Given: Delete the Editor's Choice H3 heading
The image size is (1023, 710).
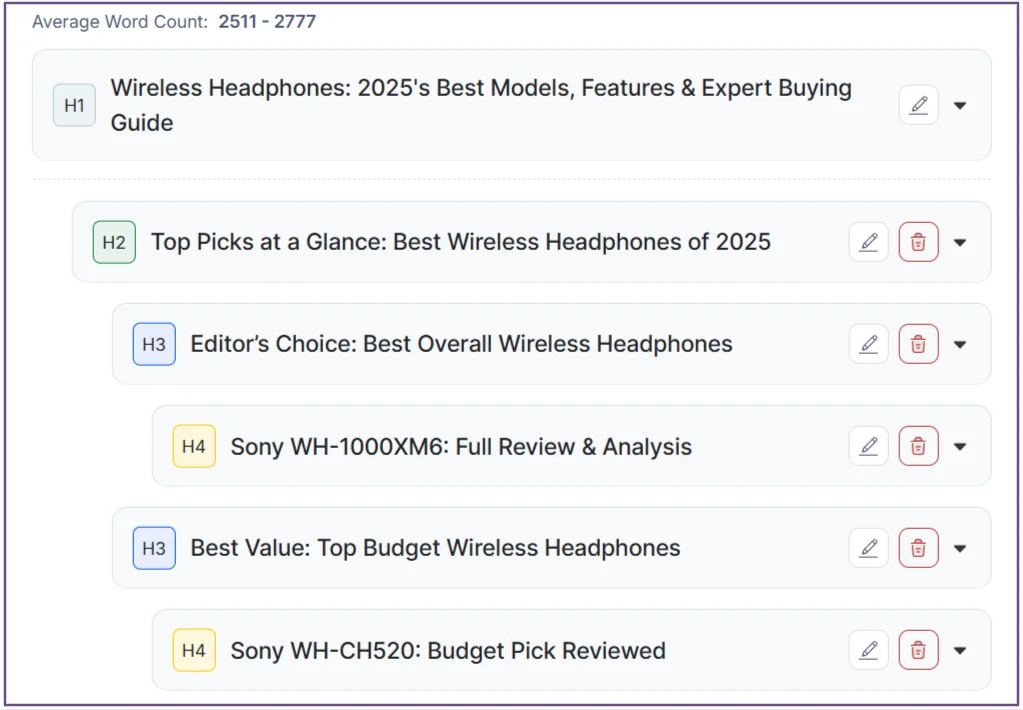Looking at the screenshot, I should [x=918, y=344].
